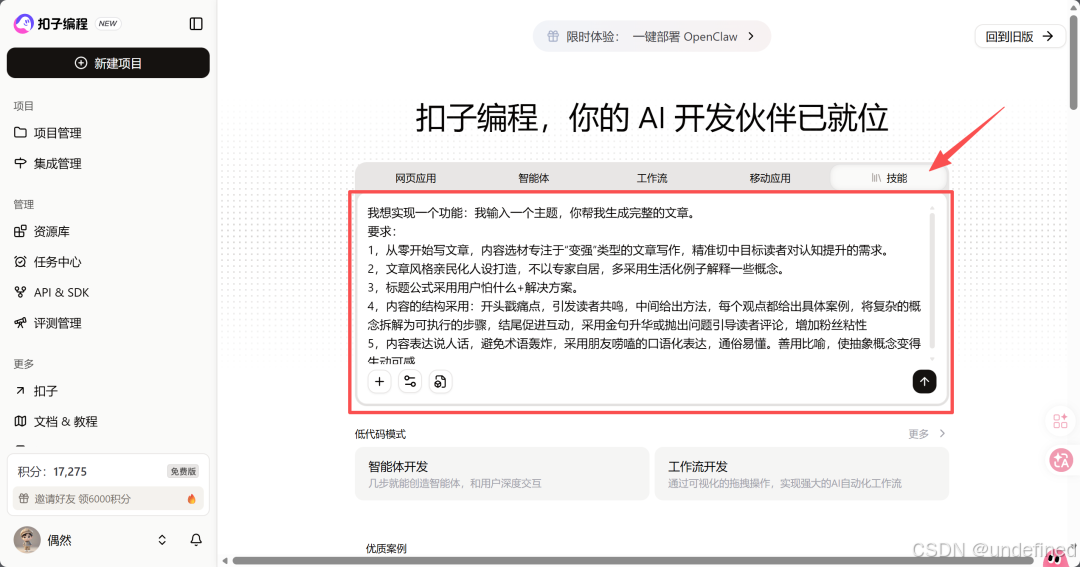Switch to the 工作流 tab

[652, 178]
